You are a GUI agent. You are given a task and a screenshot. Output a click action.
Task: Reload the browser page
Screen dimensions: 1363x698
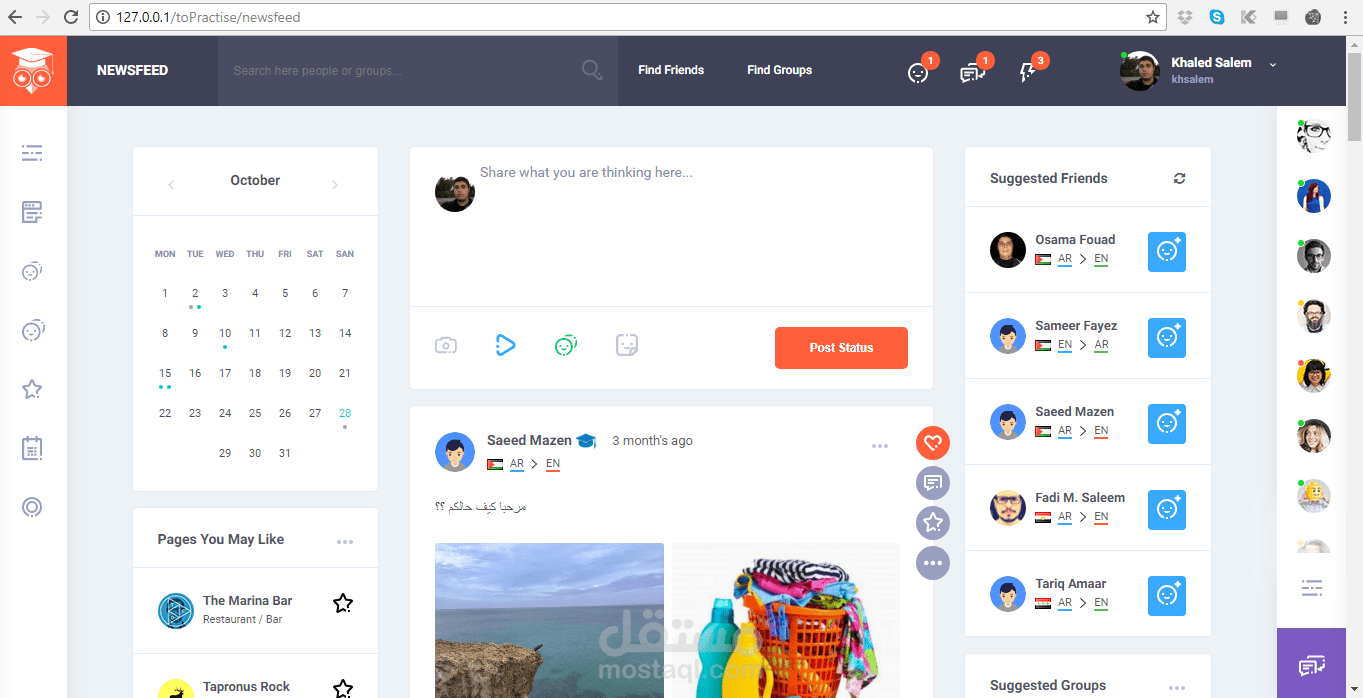click(70, 17)
